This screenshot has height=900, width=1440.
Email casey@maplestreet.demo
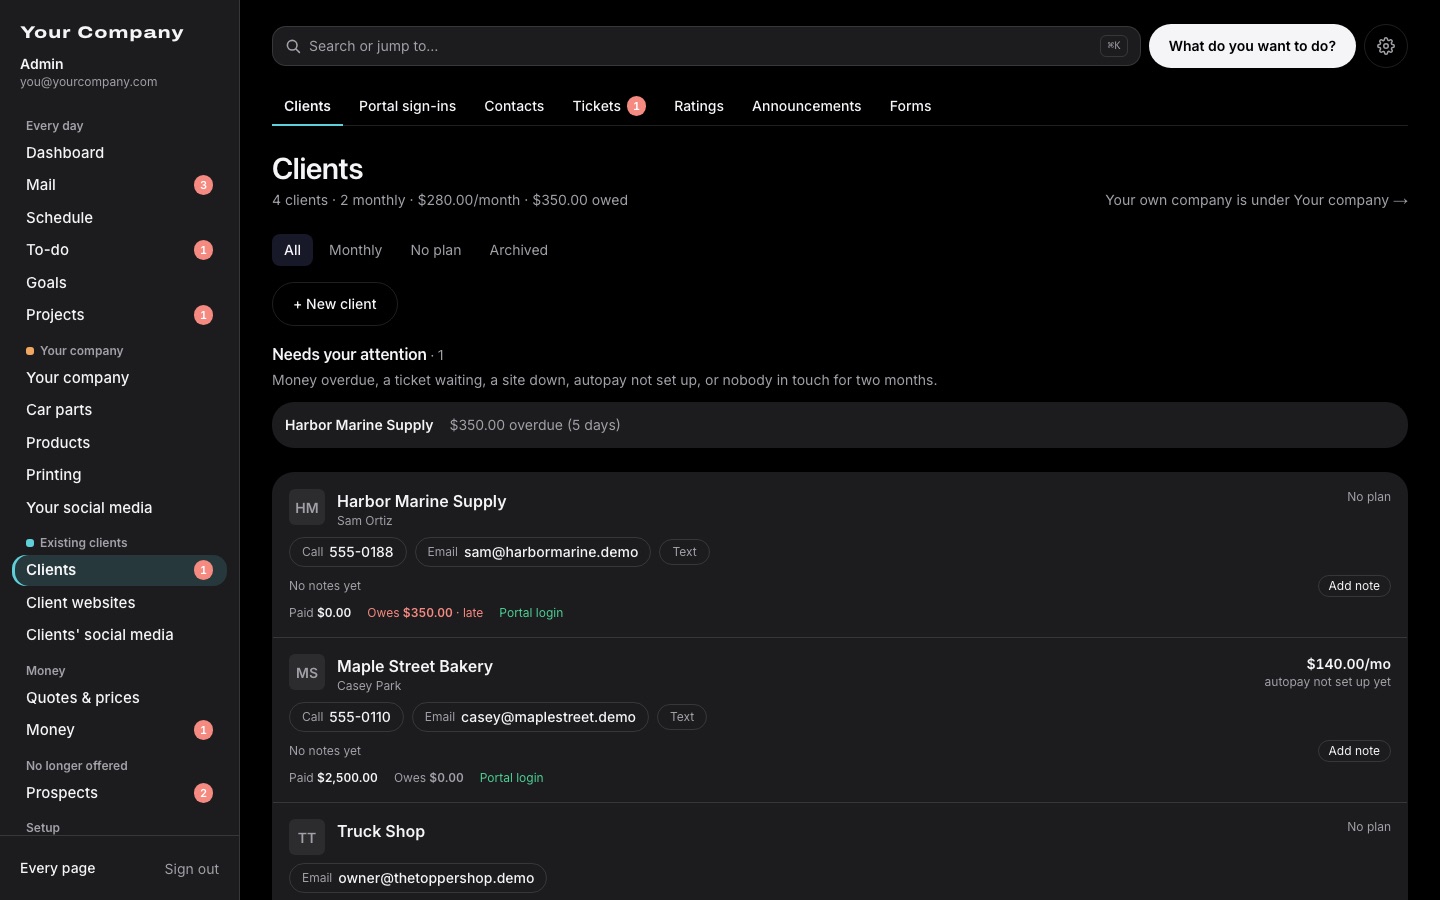coord(530,717)
